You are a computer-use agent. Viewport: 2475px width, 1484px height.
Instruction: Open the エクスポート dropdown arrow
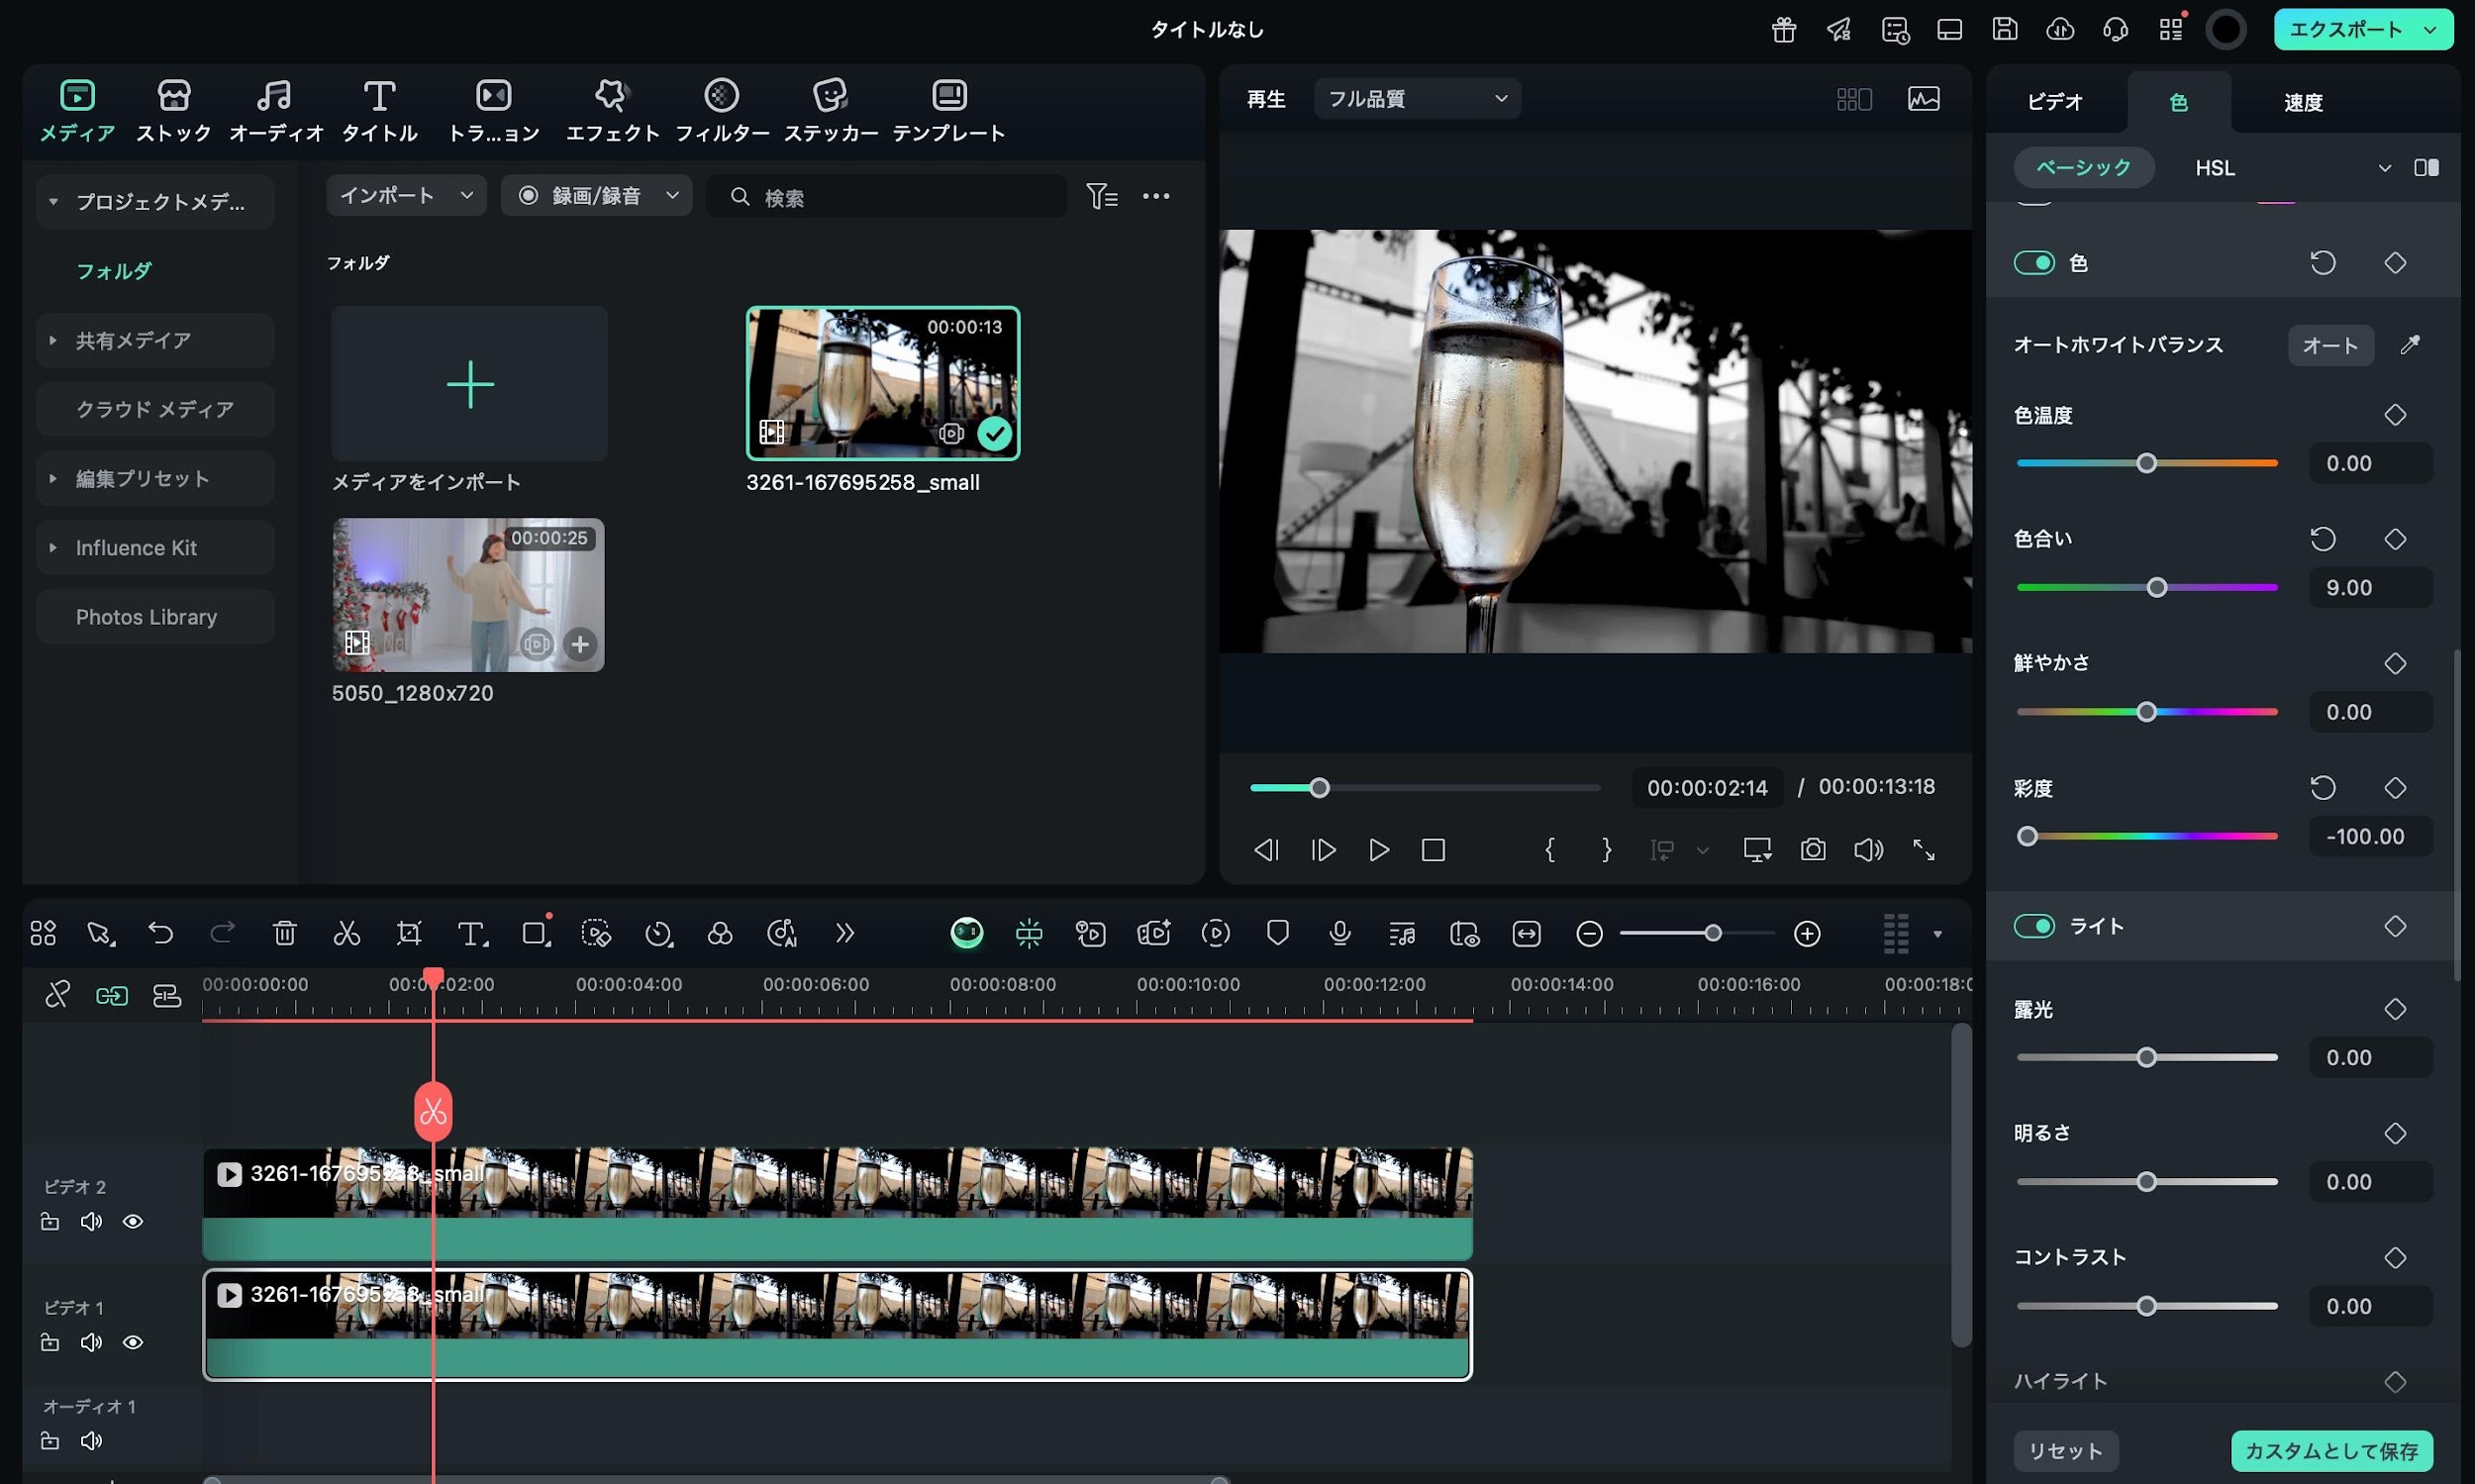click(x=2430, y=30)
